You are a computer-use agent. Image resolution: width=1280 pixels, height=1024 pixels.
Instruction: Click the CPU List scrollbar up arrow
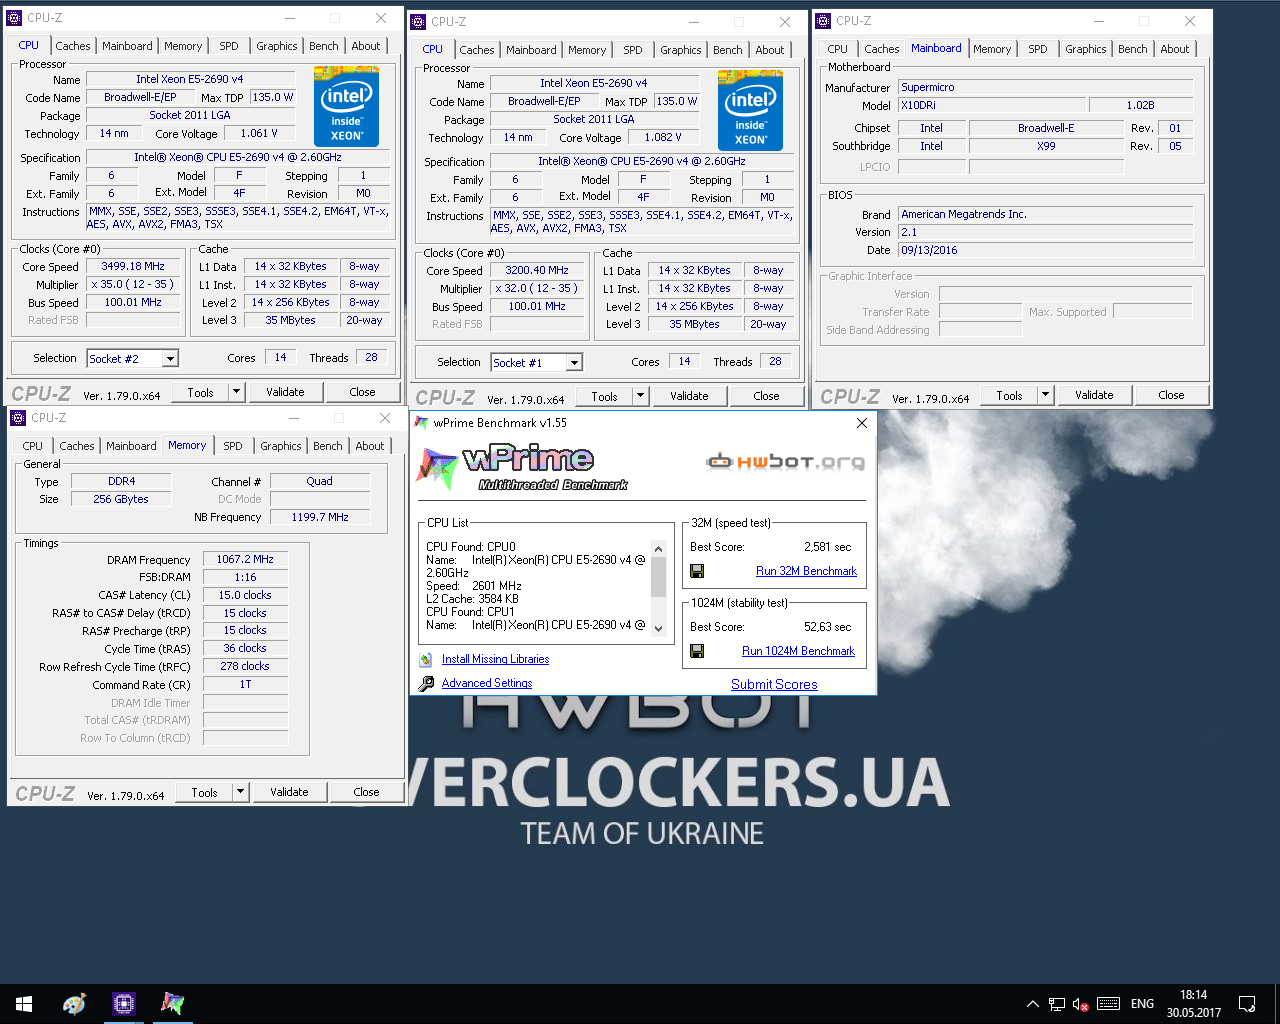(x=658, y=549)
